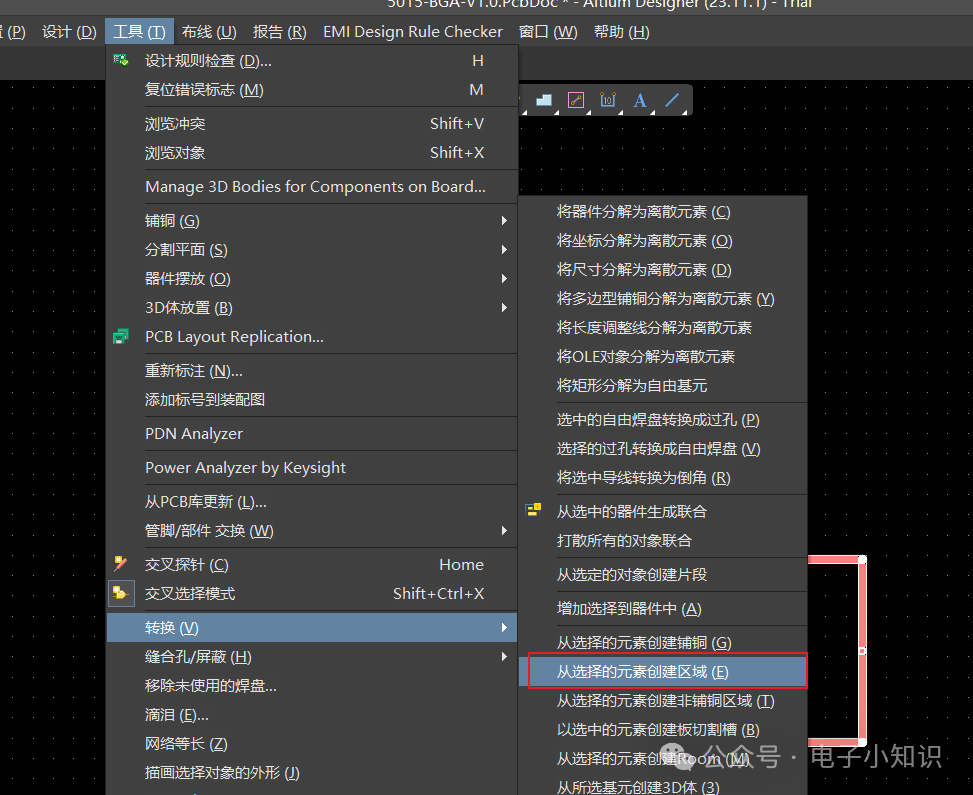Choose 交叉探针 (C) menu item
The height and width of the screenshot is (795, 973).
pos(312,564)
